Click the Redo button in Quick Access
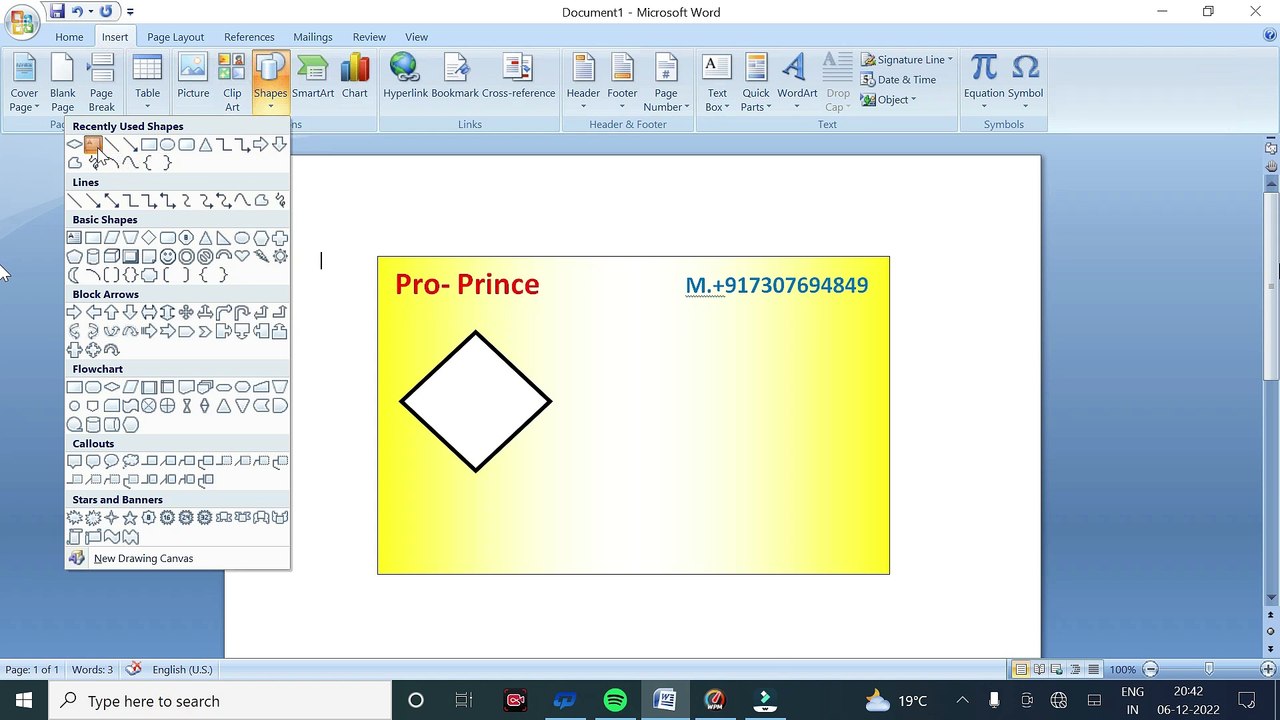The height and width of the screenshot is (720, 1280). 106,12
